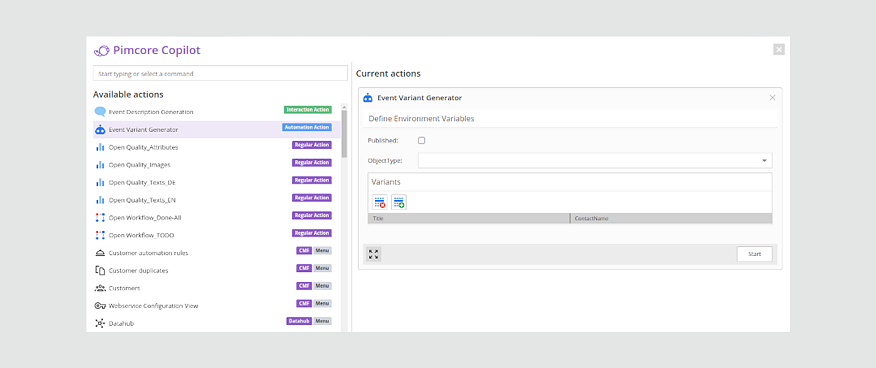Viewport: 876px width, 368px height.
Task: Choose Open Workflow_TODO action
Action: coord(217,235)
